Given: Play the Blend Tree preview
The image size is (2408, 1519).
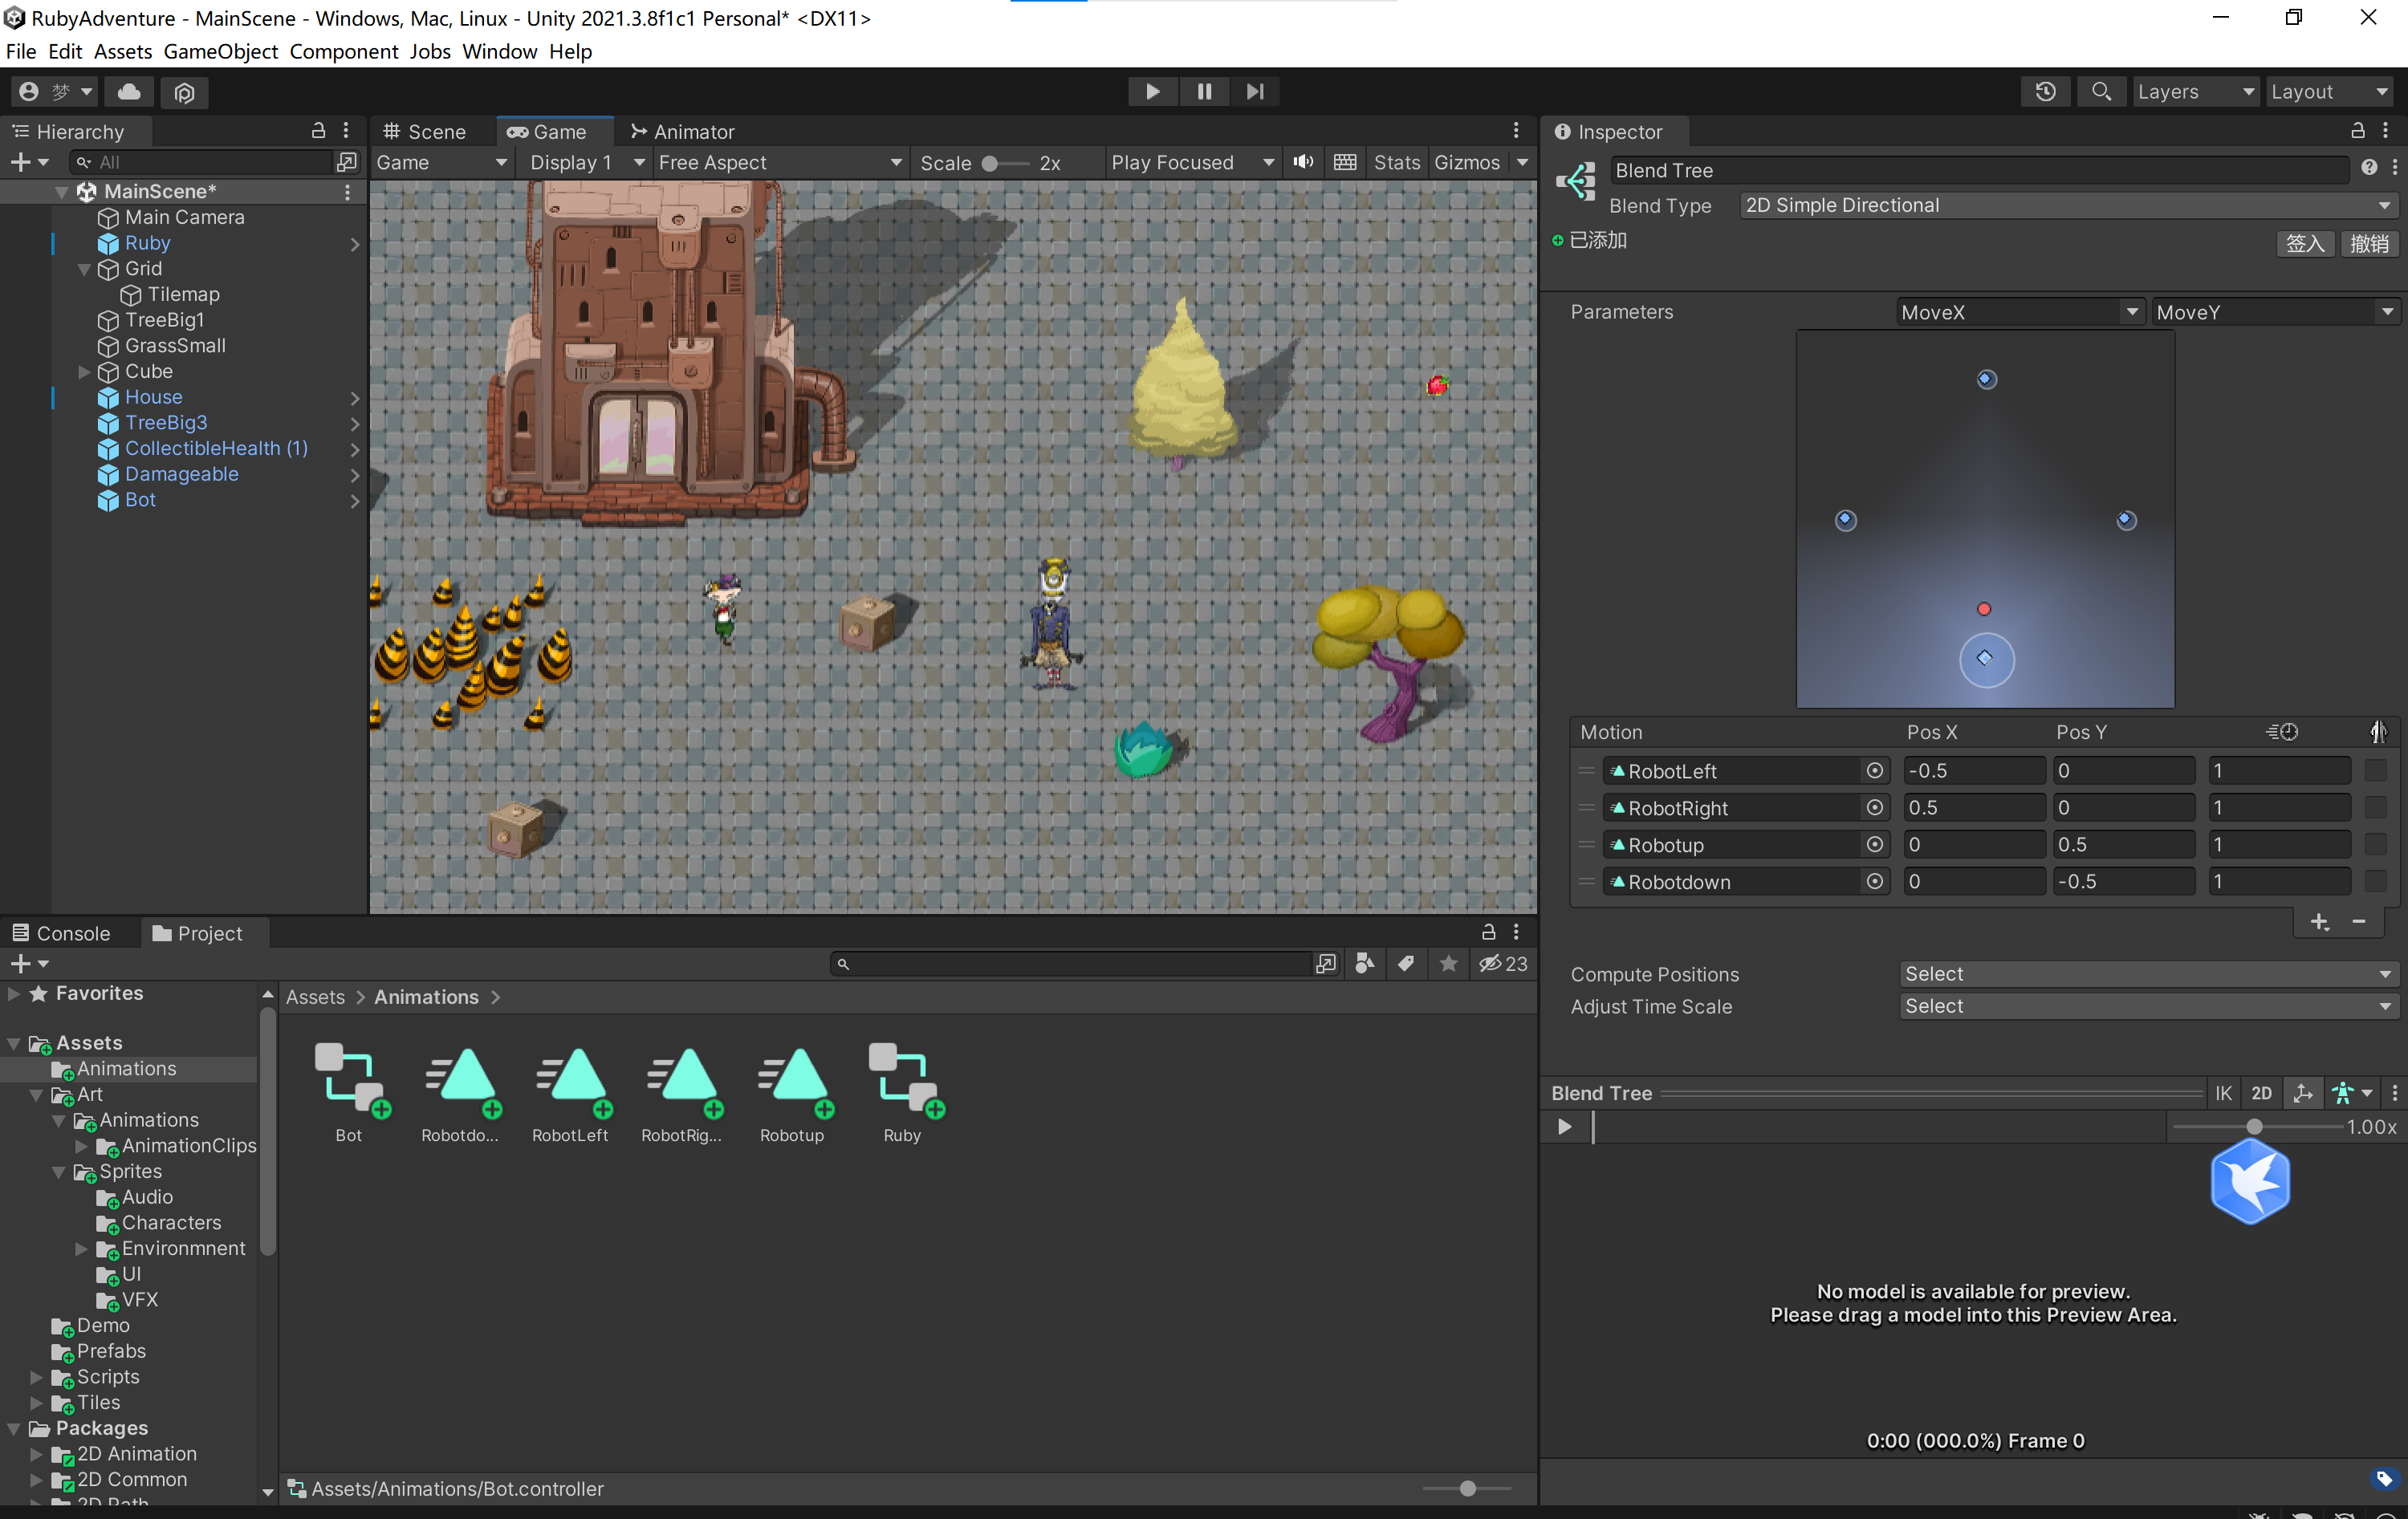Looking at the screenshot, I should coord(1564,1127).
